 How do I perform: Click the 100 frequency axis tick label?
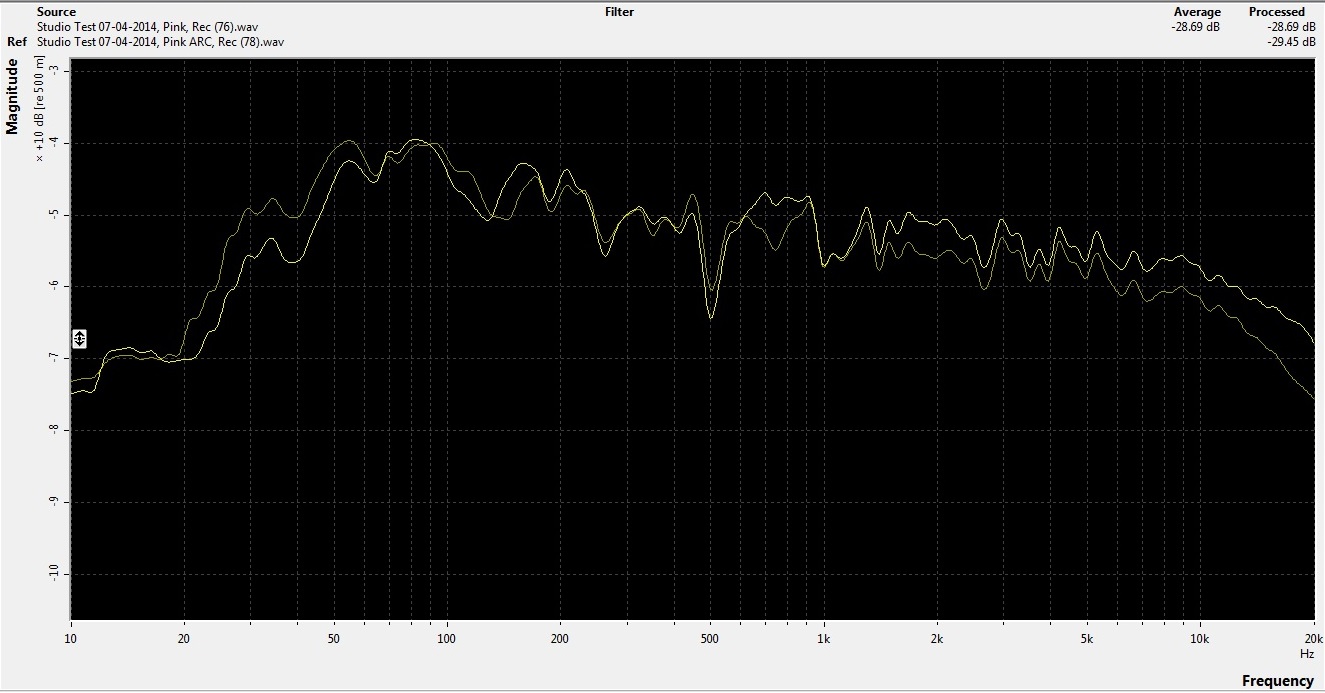[x=447, y=638]
